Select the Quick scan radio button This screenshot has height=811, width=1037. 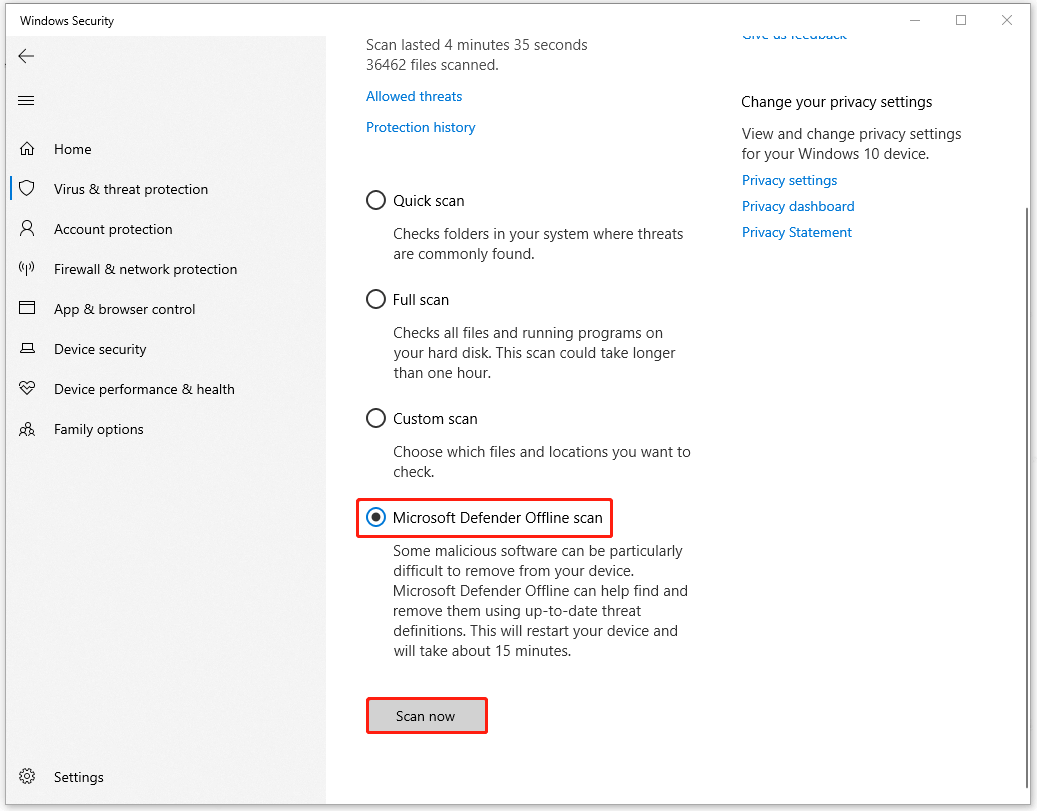375,200
